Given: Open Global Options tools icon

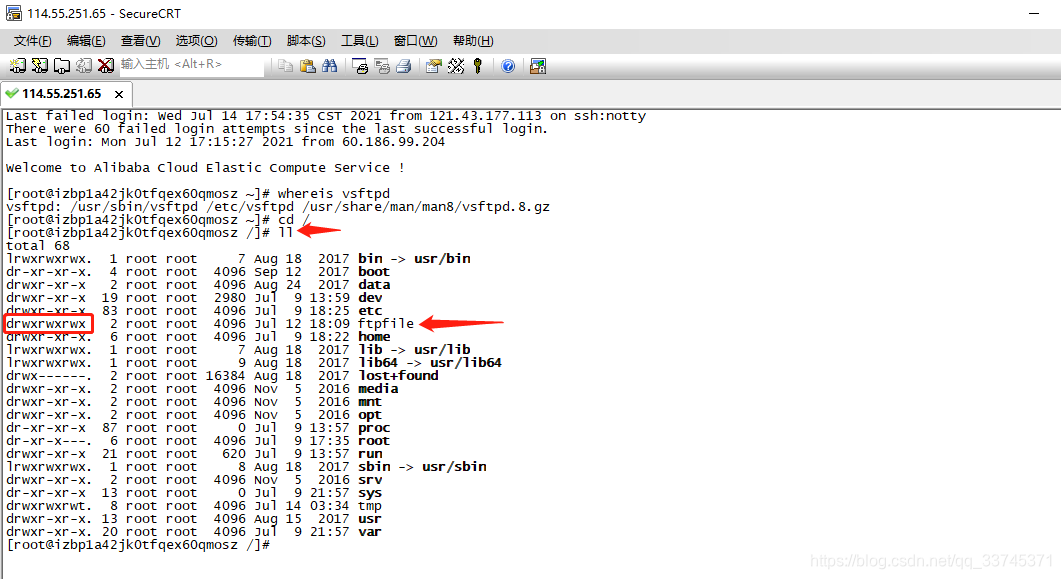Looking at the screenshot, I should (x=456, y=66).
